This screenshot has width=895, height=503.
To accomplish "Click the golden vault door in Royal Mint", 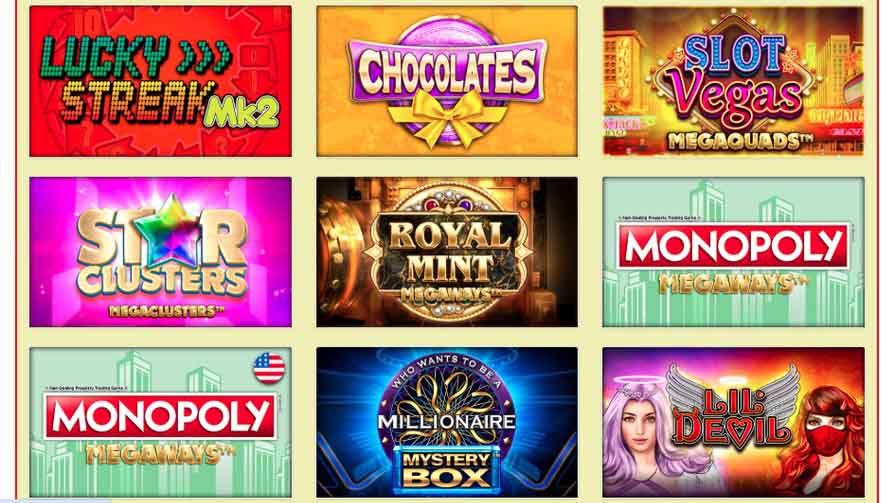I will [x=341, y=252].
